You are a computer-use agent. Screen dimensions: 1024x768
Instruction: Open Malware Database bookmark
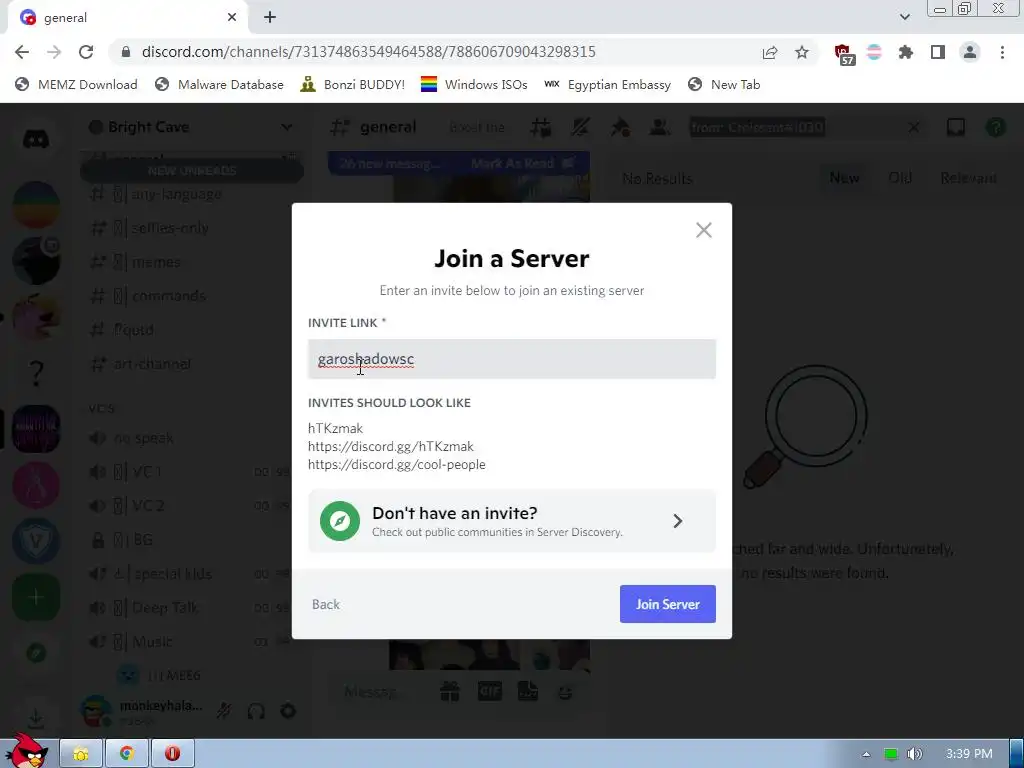219,84
